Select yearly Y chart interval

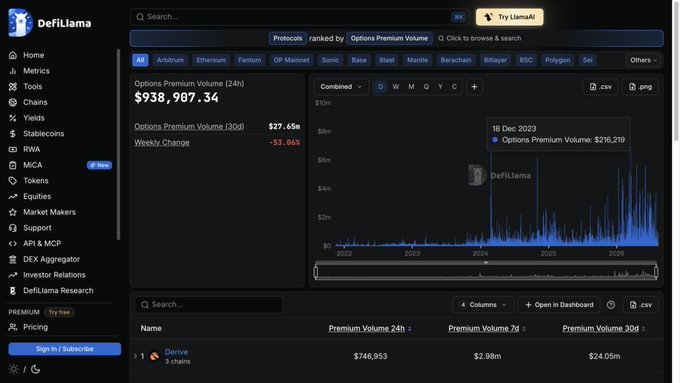click(440, 87)
